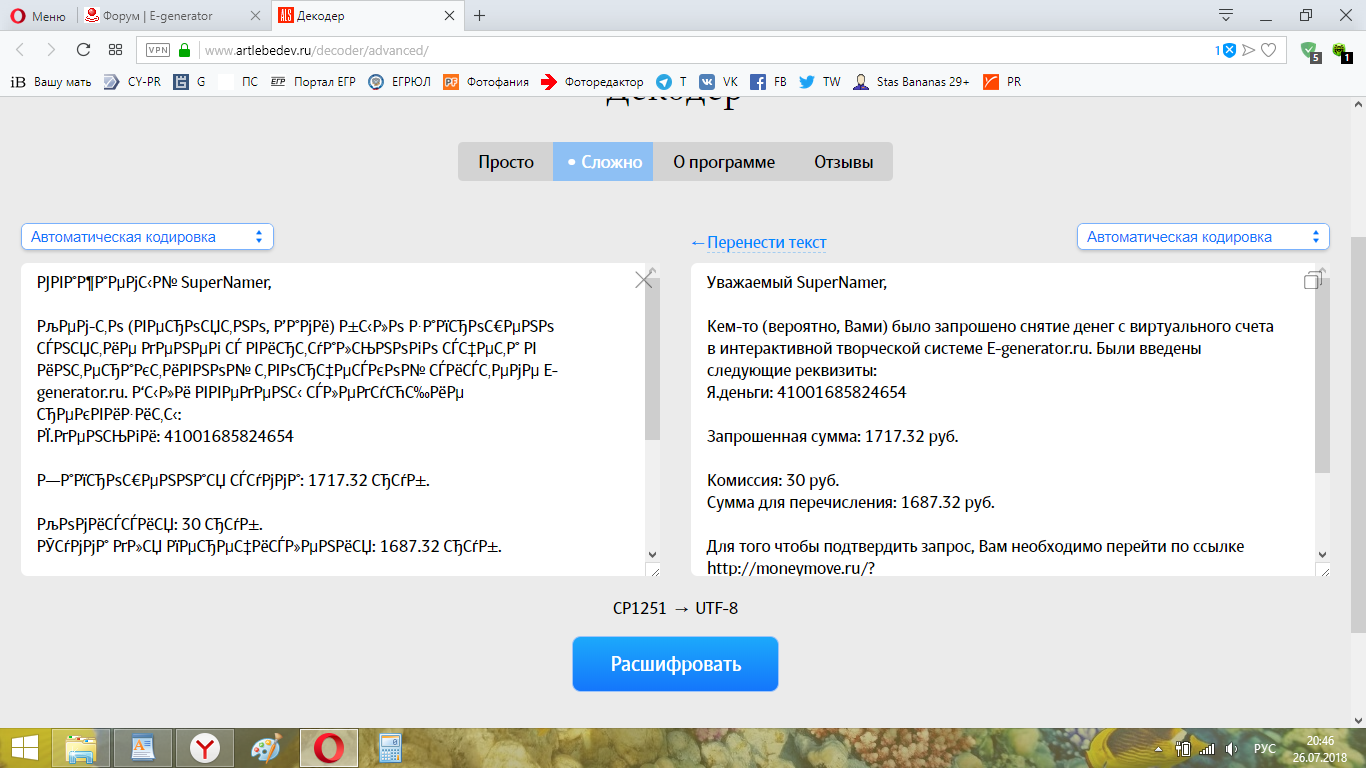The height and width of the screenshot is (768, 1366).
Task: Open the Paint taskbar icon
Action: coord(266,748)
